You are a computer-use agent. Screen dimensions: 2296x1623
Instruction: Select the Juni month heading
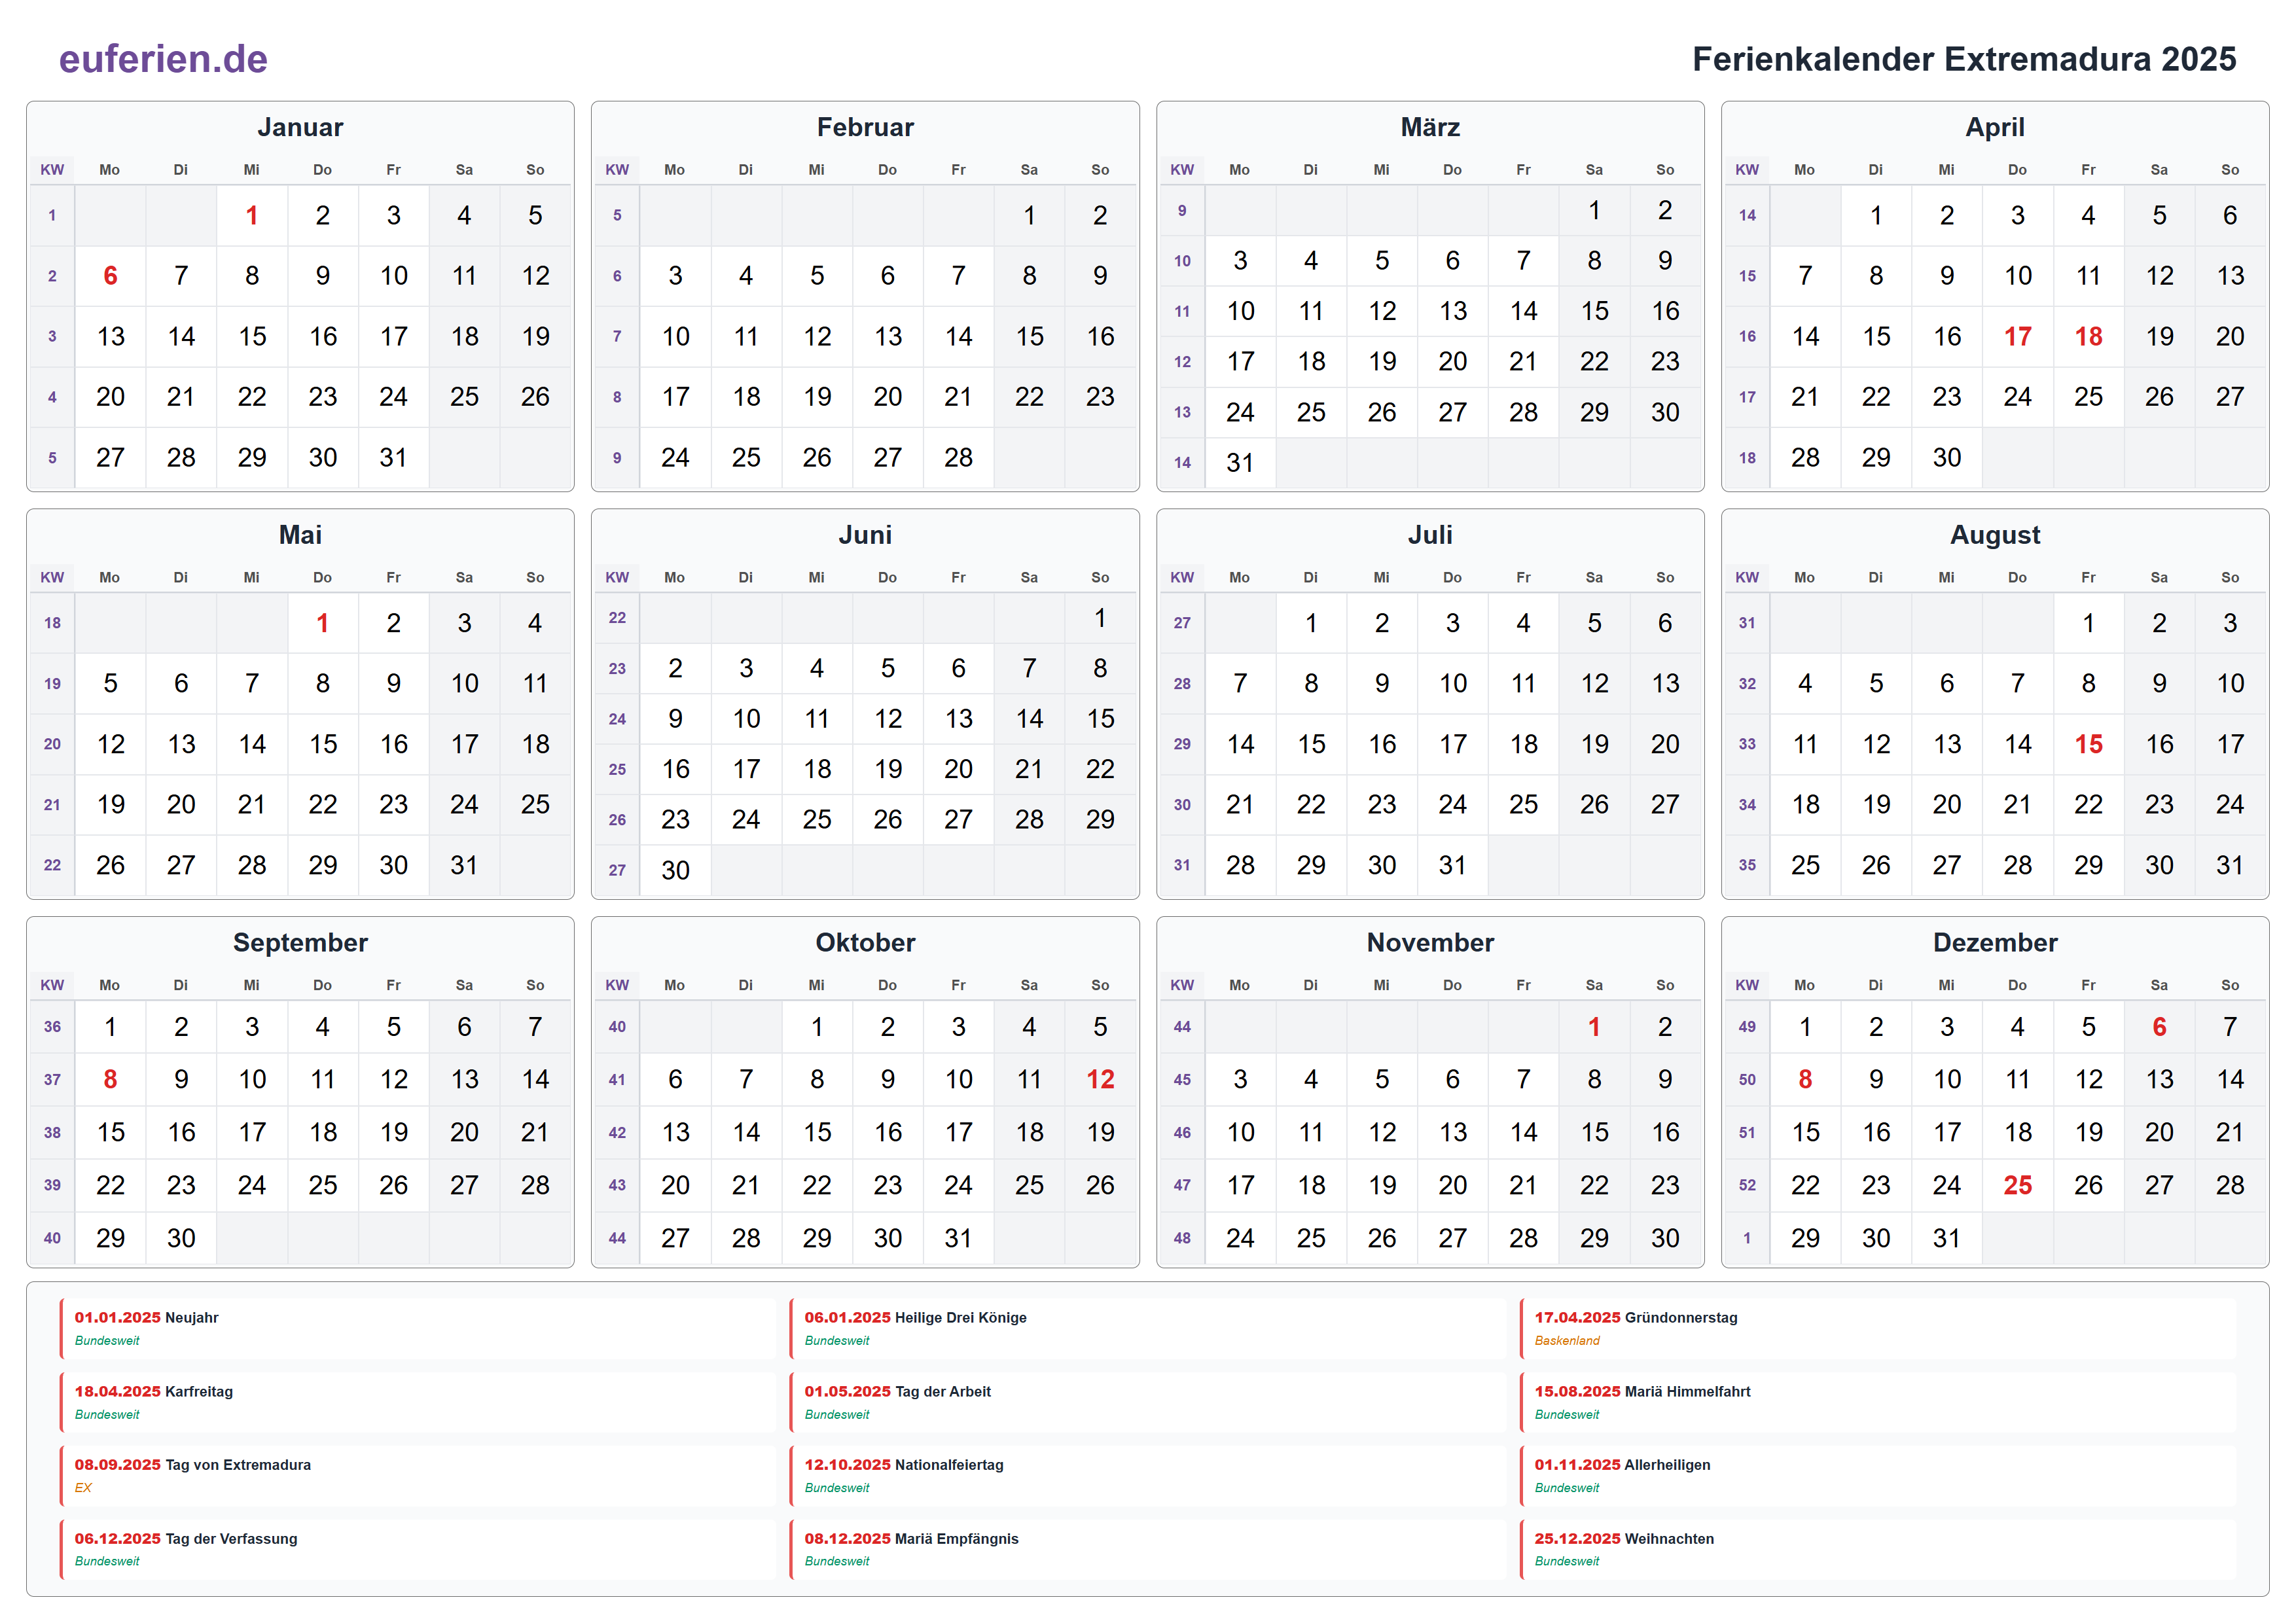(865, 535)
